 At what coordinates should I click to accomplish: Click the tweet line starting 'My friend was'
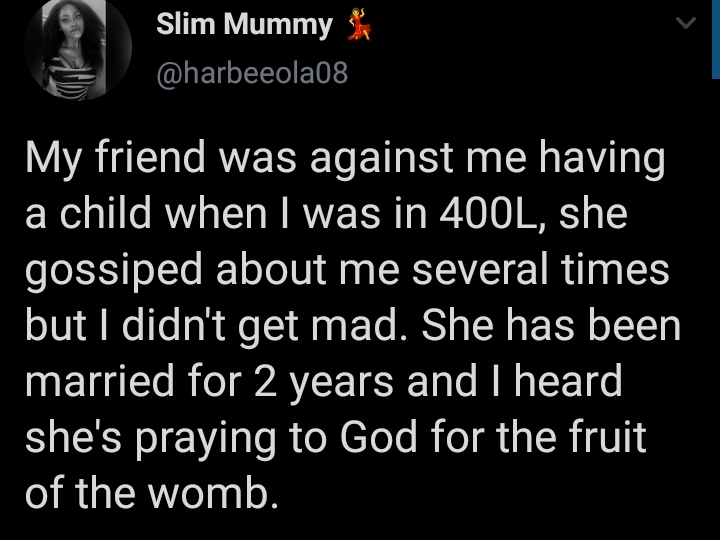coord(344,160)
